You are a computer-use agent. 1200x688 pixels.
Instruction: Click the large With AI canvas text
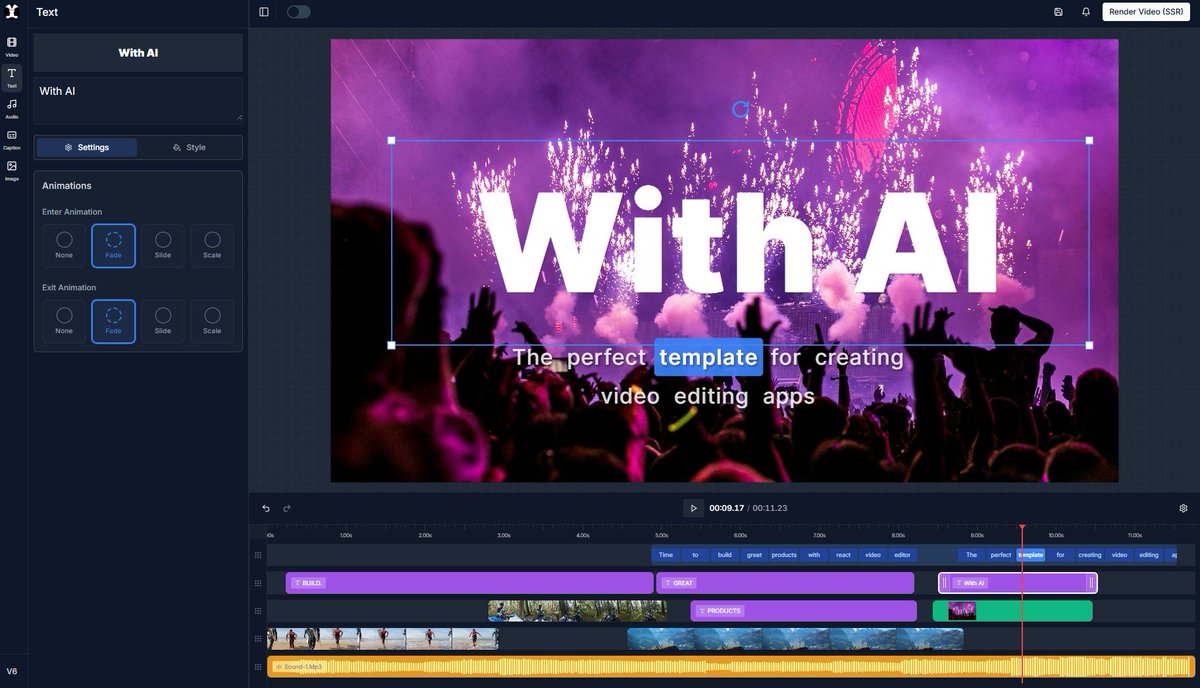[x=739, y=243]
